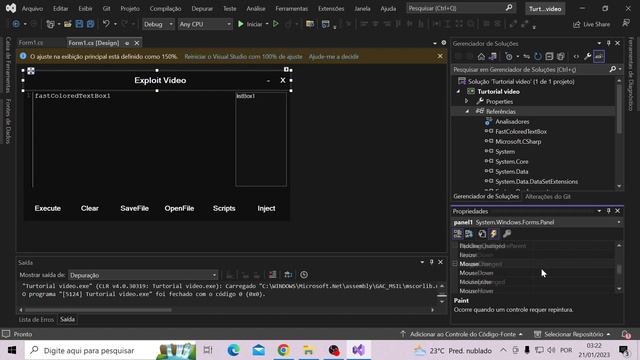Open the Extensões menu
Viewport: 640px width, 360px height.
331,9
